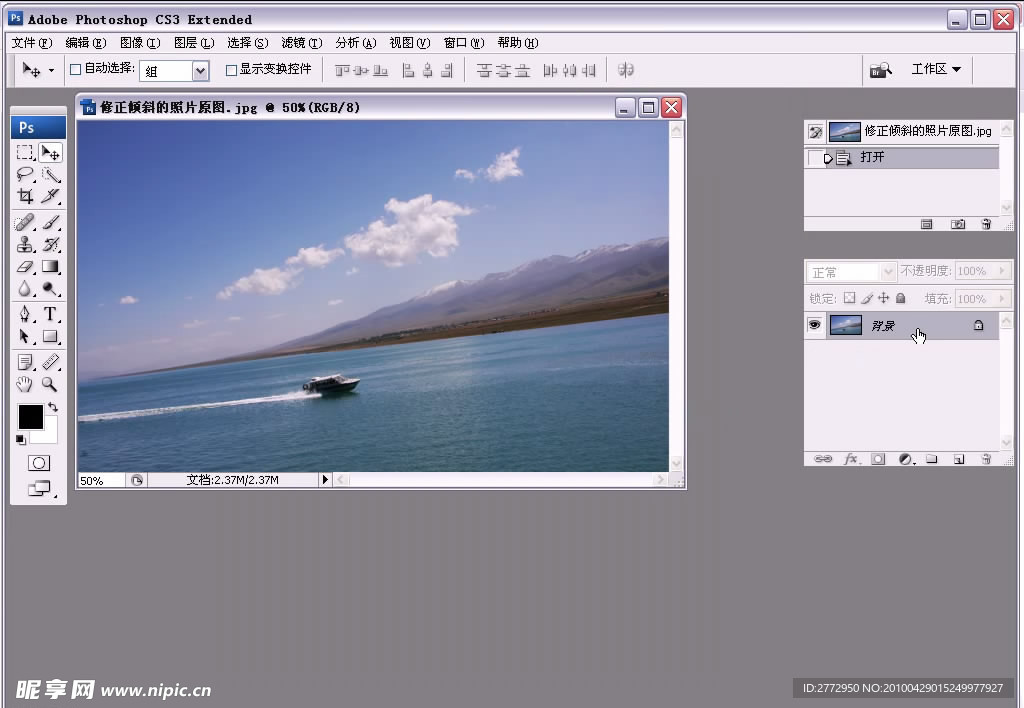The image size is (1024, 708).
Task: Select the Rectangular Marquee tool
Action: (25, 152)
